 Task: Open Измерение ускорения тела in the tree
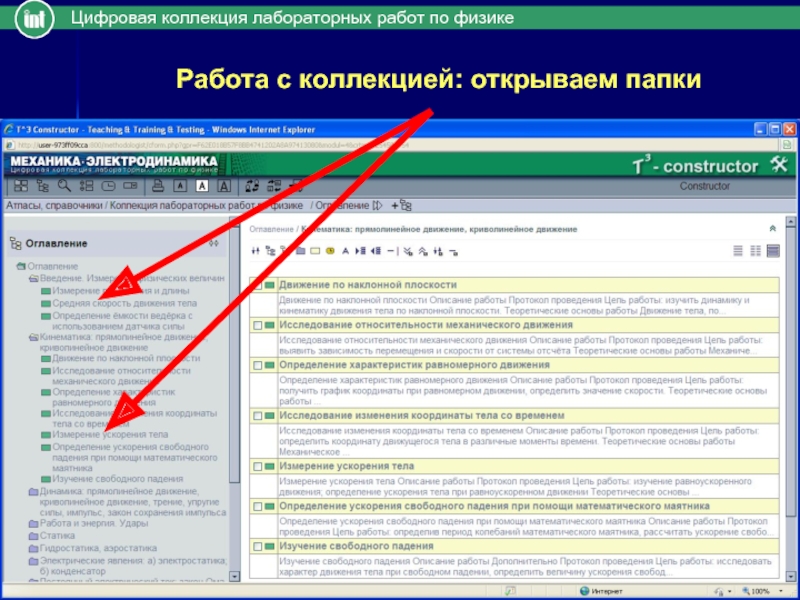pos(110,435)
